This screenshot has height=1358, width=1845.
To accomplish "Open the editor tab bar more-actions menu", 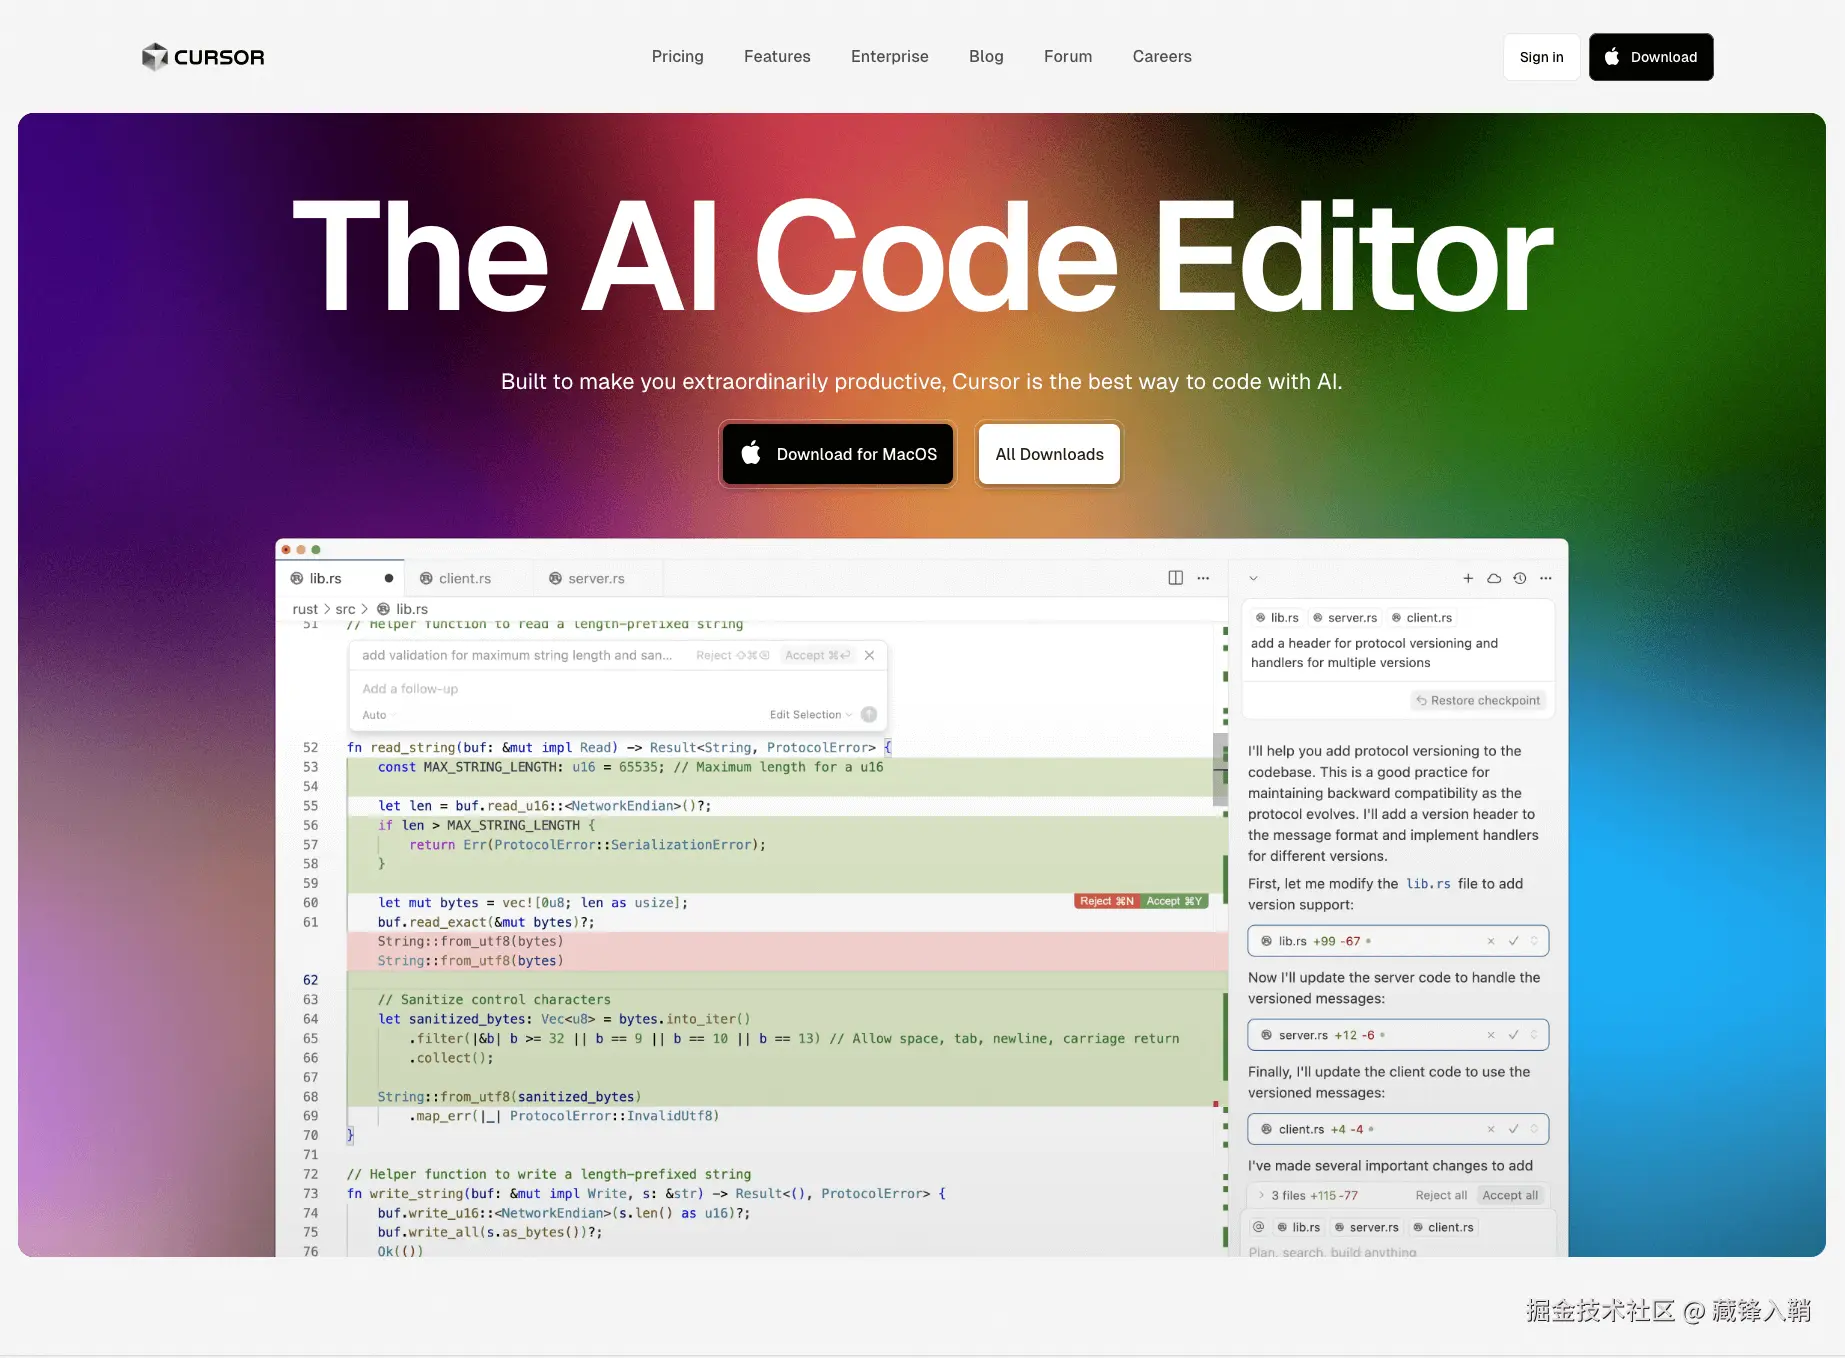I will (1203, 578).
